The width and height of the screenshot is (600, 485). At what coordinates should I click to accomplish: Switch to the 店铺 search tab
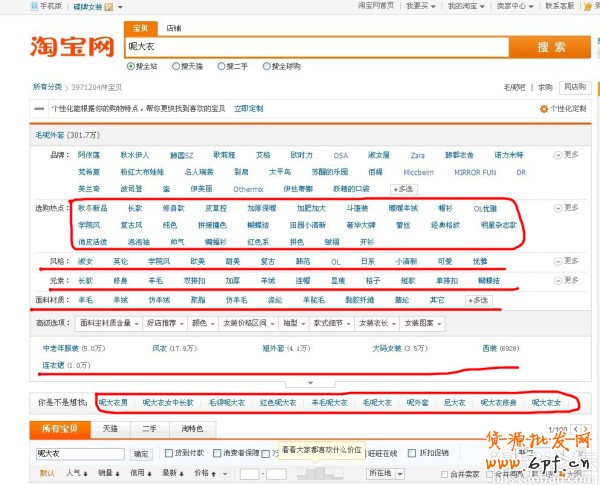click(174, 29)
